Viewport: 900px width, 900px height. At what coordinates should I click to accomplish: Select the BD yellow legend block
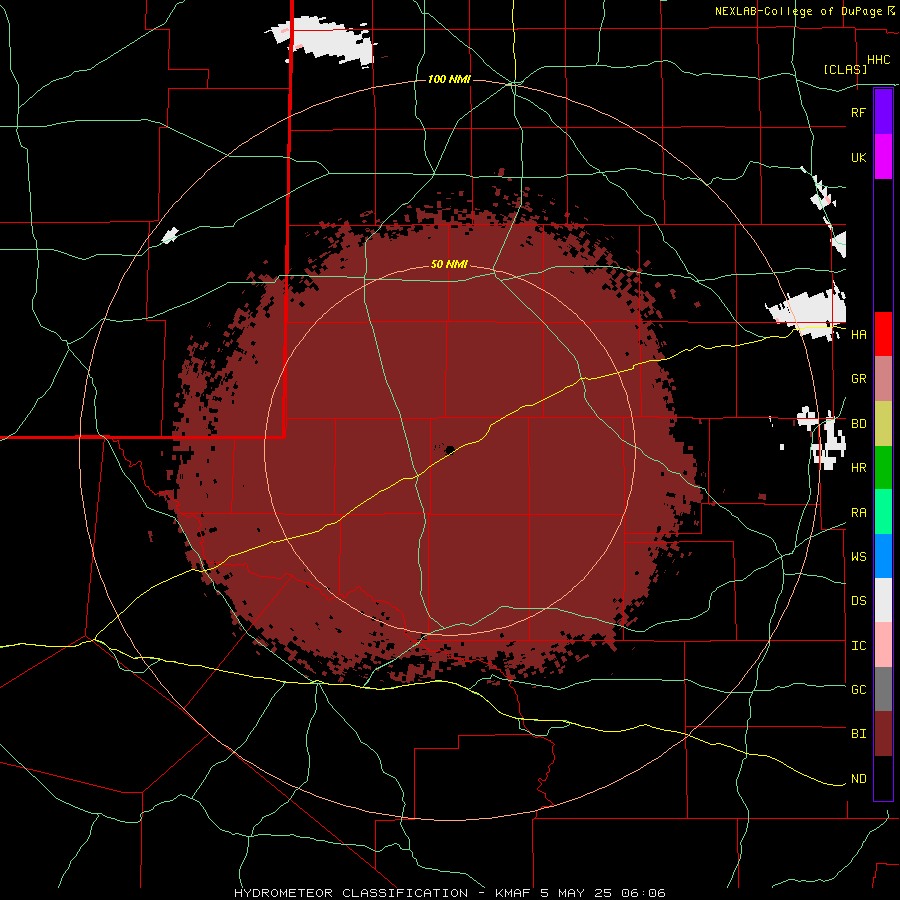pos(883,424)
